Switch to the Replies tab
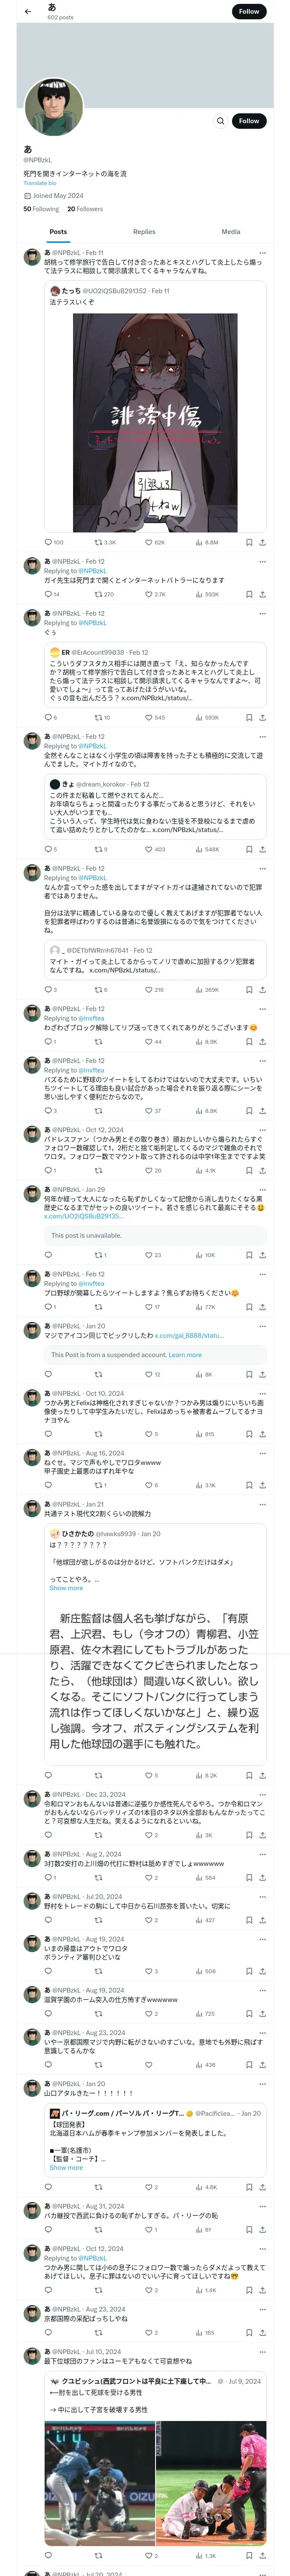 [144, 232]
